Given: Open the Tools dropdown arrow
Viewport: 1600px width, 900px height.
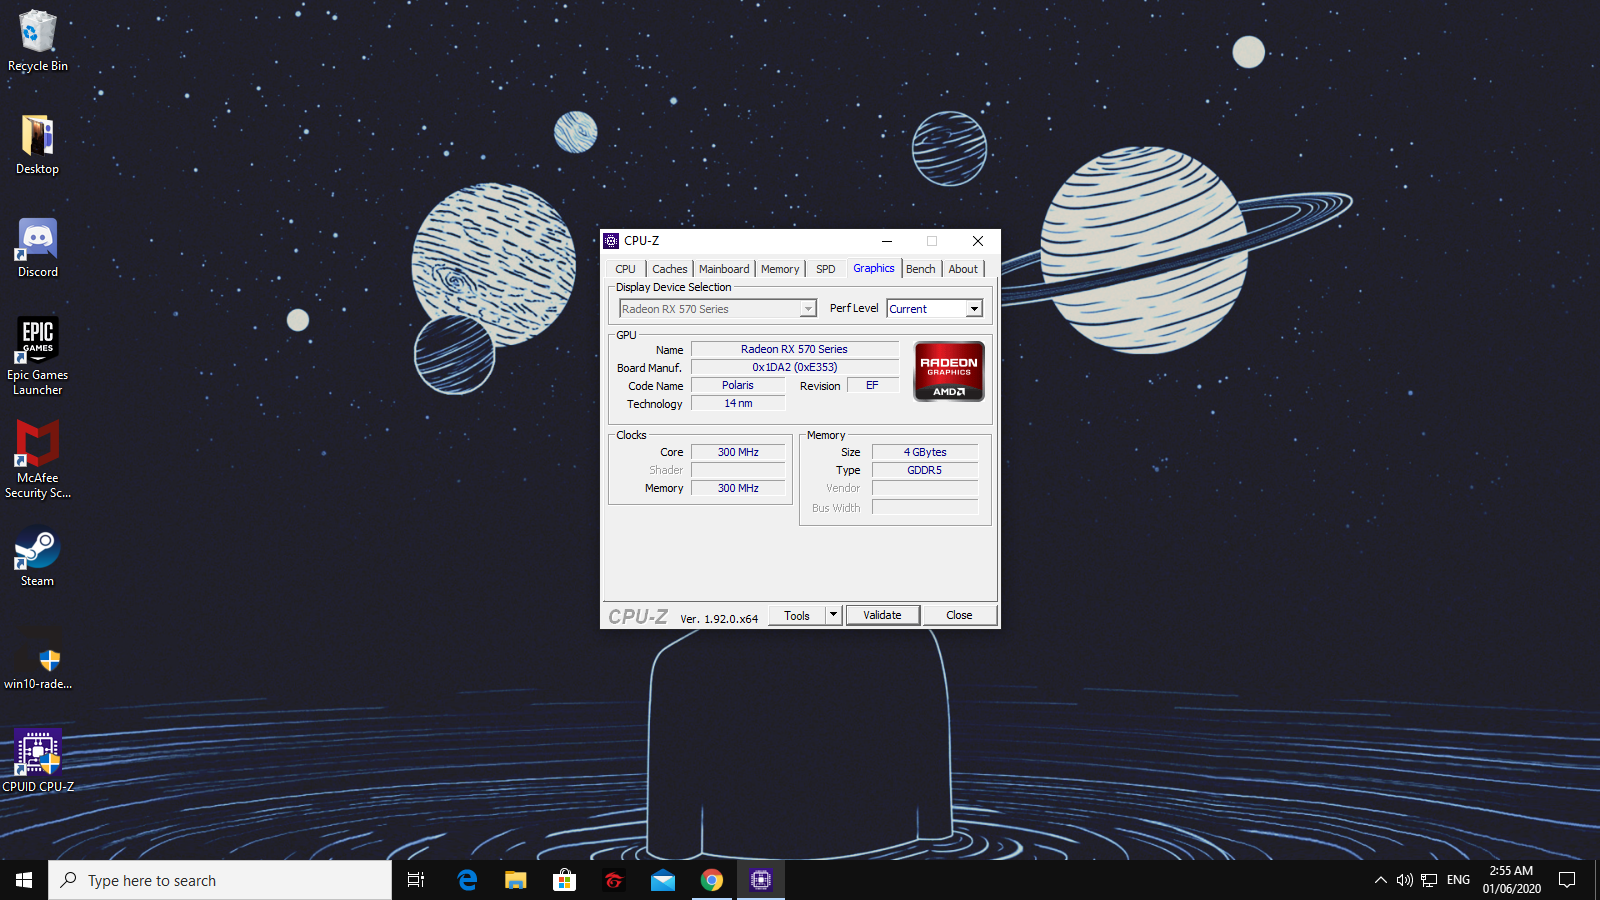Looking at the screenshot, I should click(x=834, y=616).
